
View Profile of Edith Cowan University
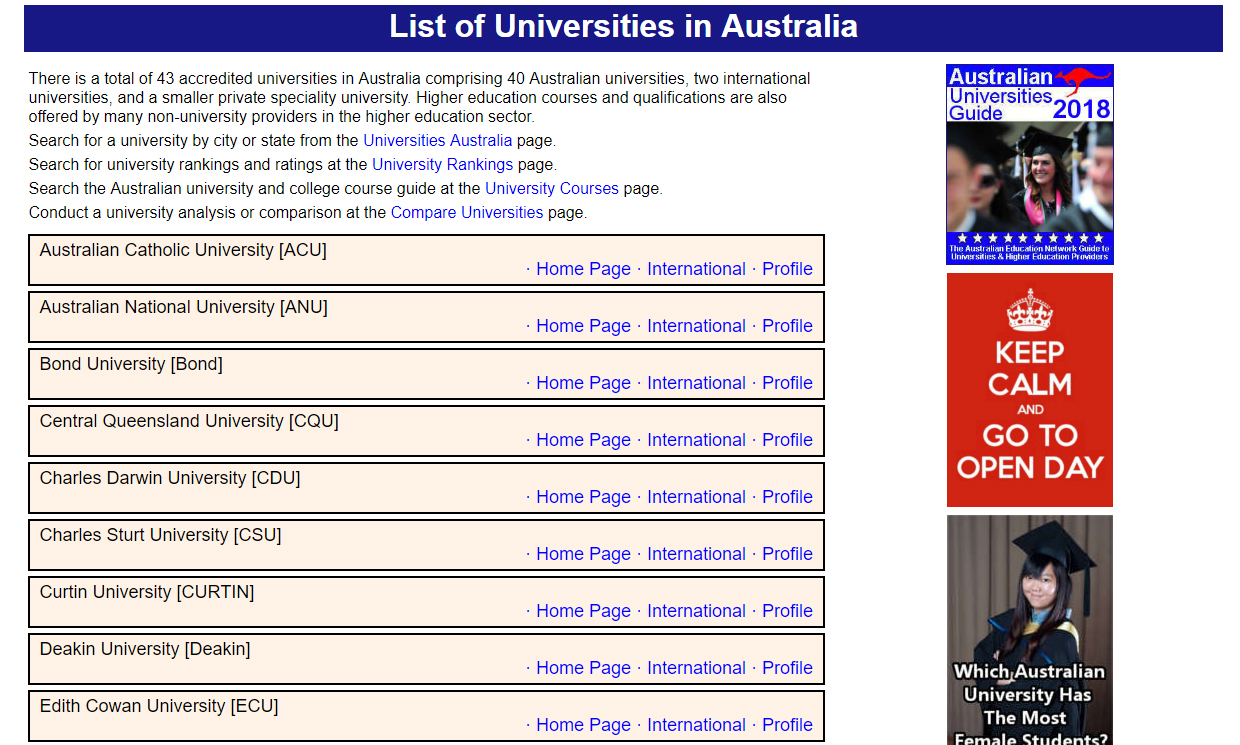[787, 725]
